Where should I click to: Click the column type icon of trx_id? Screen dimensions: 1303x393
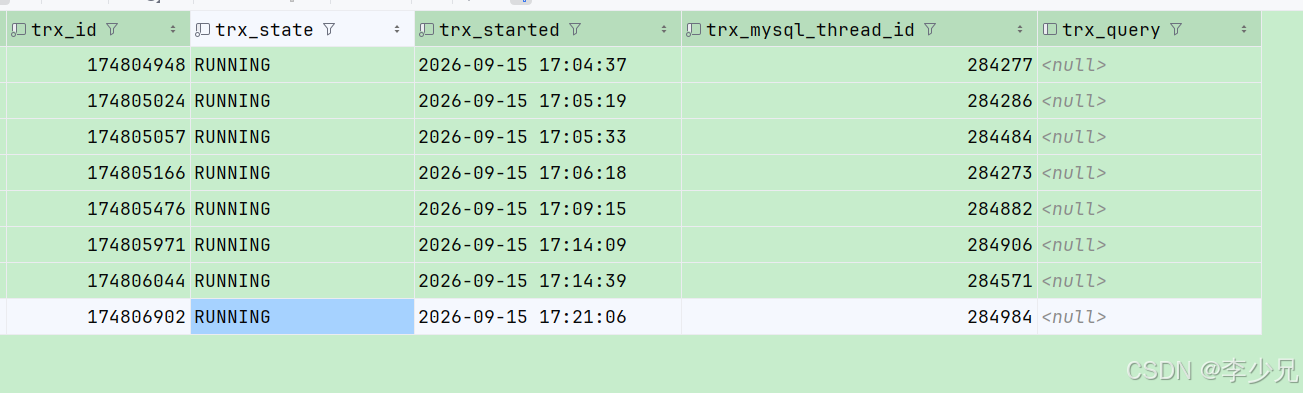point(19,30)
